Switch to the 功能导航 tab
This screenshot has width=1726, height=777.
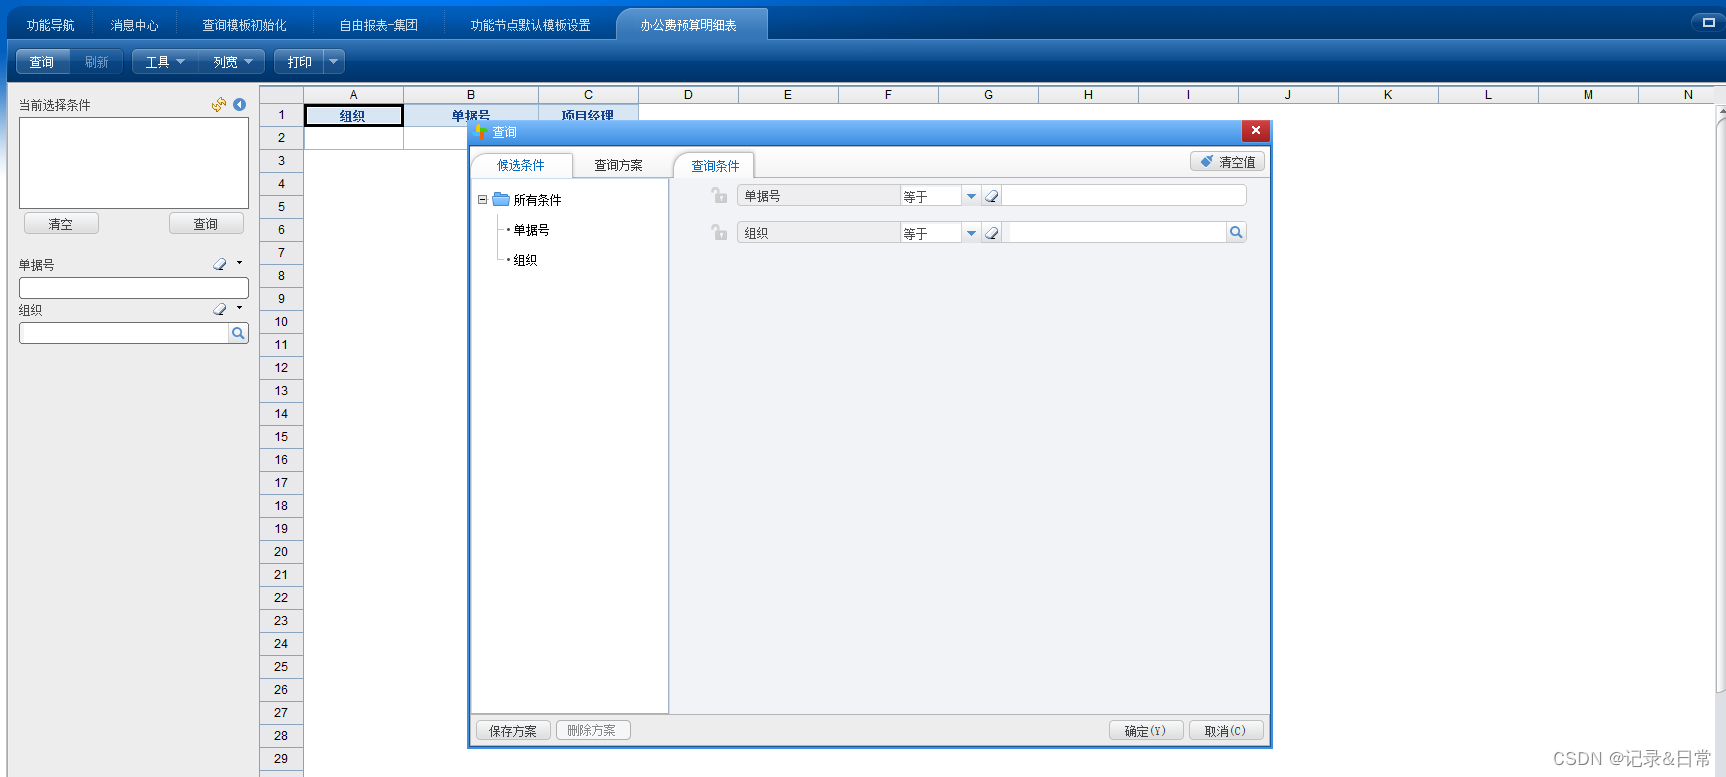click(x=50, y=25)
